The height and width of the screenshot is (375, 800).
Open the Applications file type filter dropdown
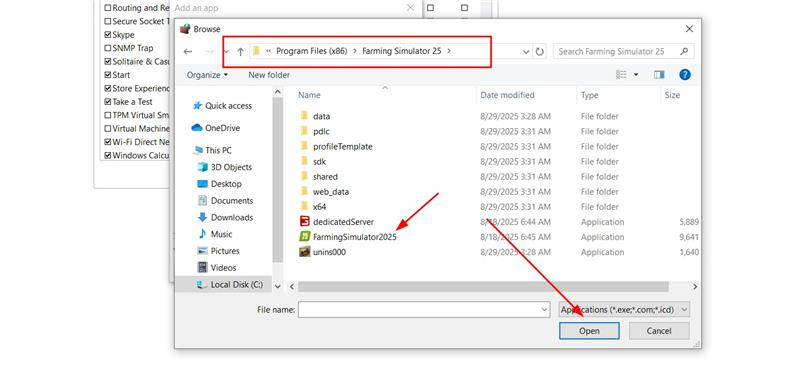coord(624,310)
